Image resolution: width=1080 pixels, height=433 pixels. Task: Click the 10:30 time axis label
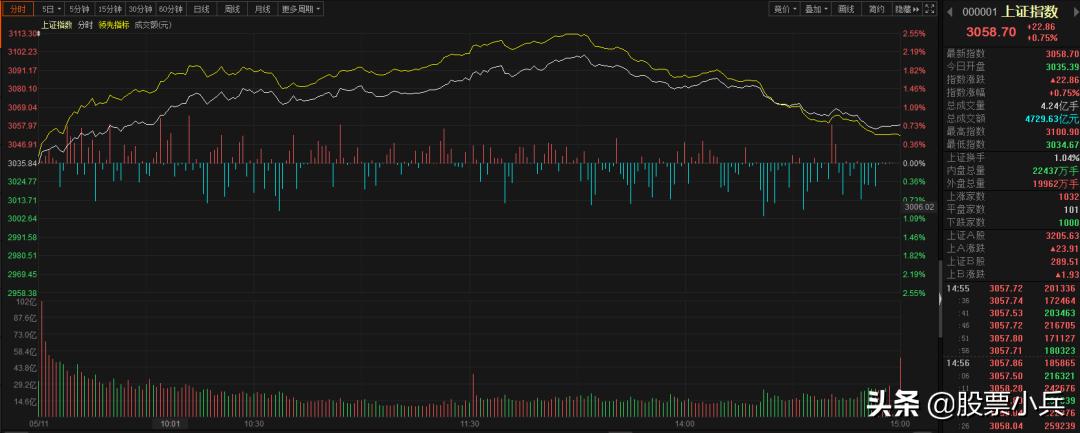256,424
